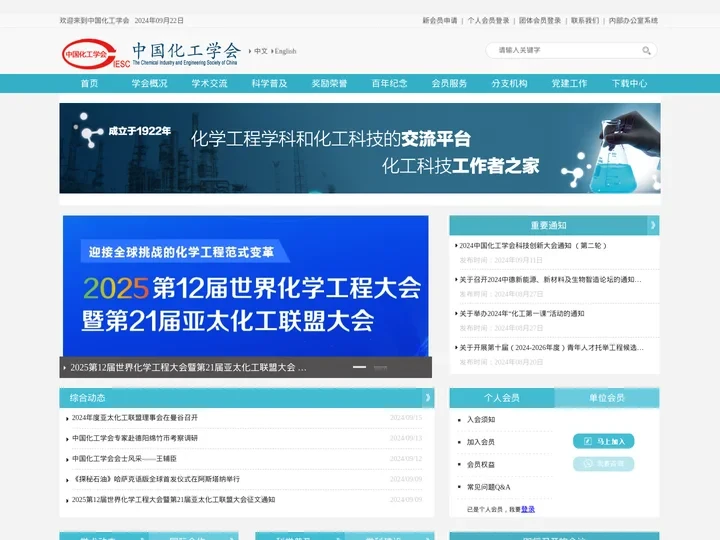The width and height of the screenshot is (720, 540).
Task: Click the faded button below 马上加入
Action: (x=603, y=464)
